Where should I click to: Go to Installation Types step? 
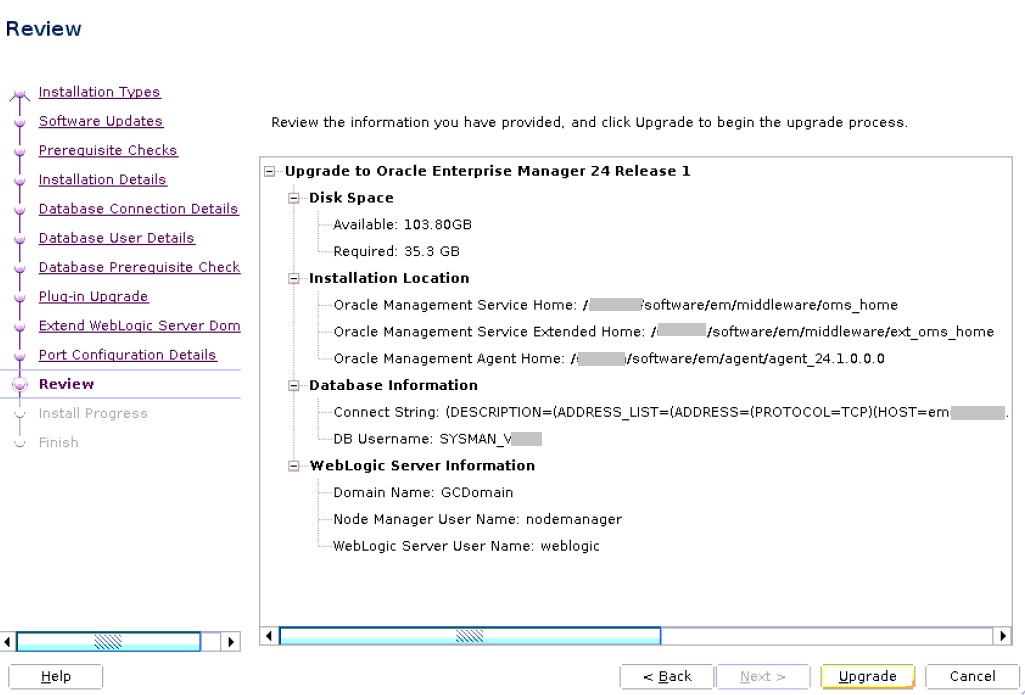click(x=99, y=92)
